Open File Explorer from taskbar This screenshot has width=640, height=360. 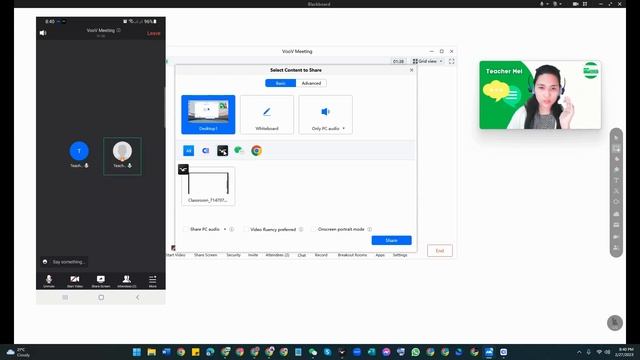click(151, 352)
